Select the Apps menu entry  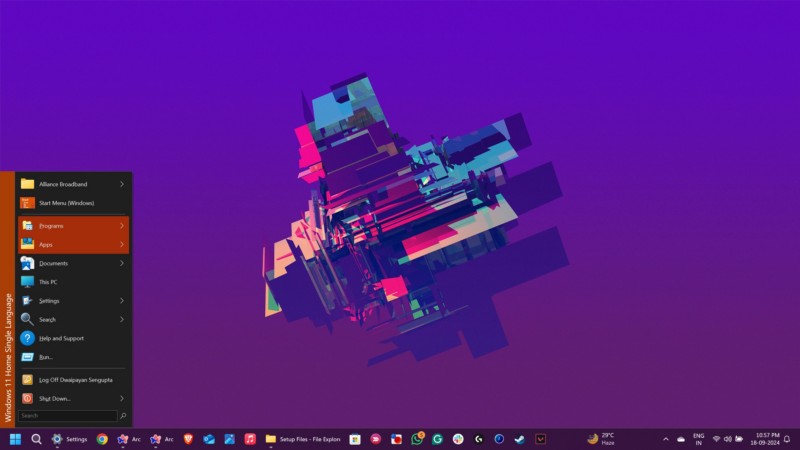pos(46,245)
